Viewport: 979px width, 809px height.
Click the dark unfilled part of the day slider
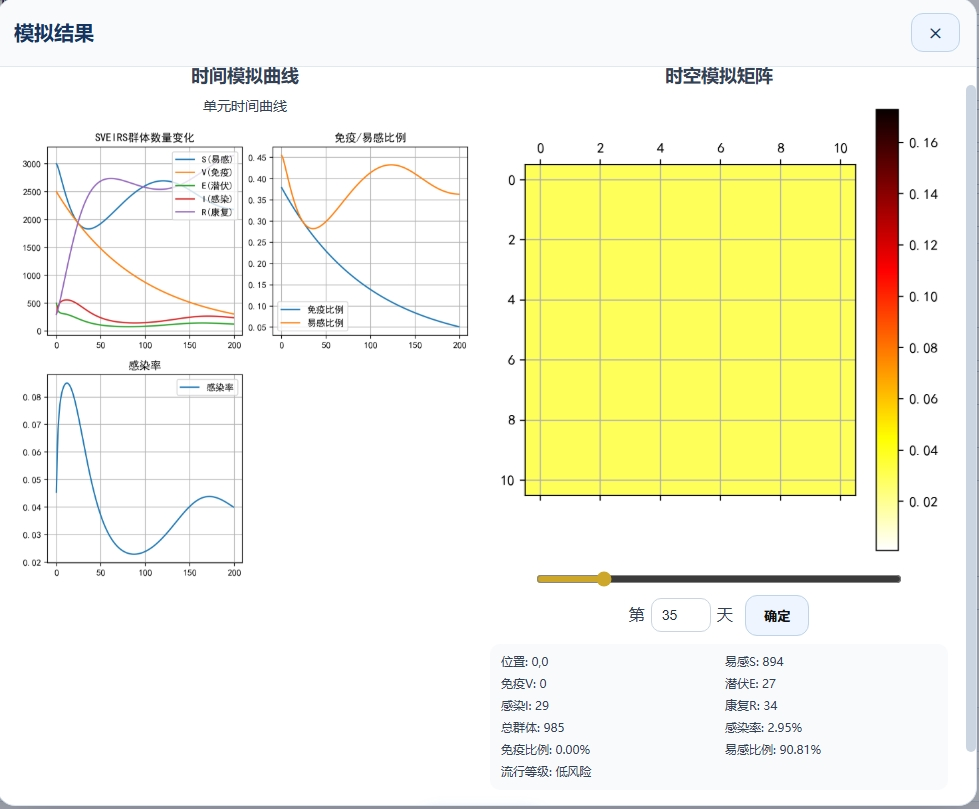point(760,579)
